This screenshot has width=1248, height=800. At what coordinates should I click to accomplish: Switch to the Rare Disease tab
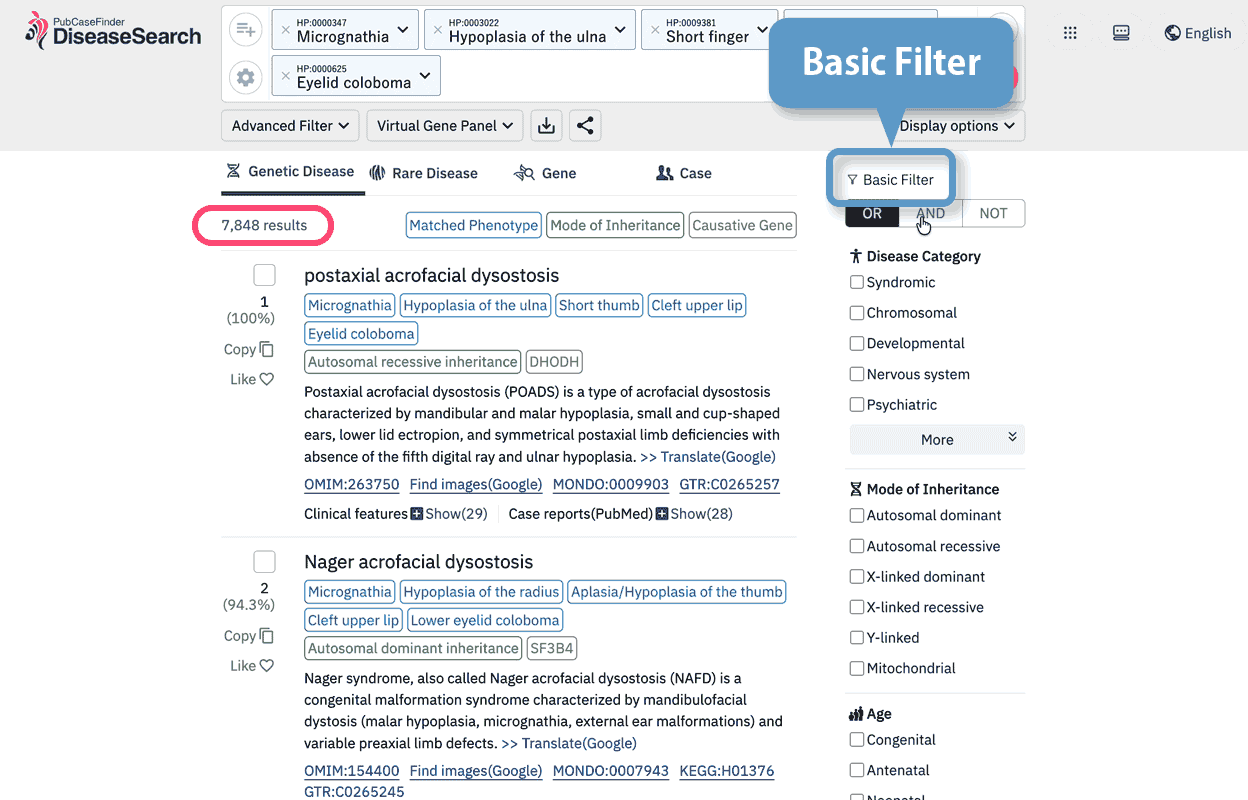[424, 173]
